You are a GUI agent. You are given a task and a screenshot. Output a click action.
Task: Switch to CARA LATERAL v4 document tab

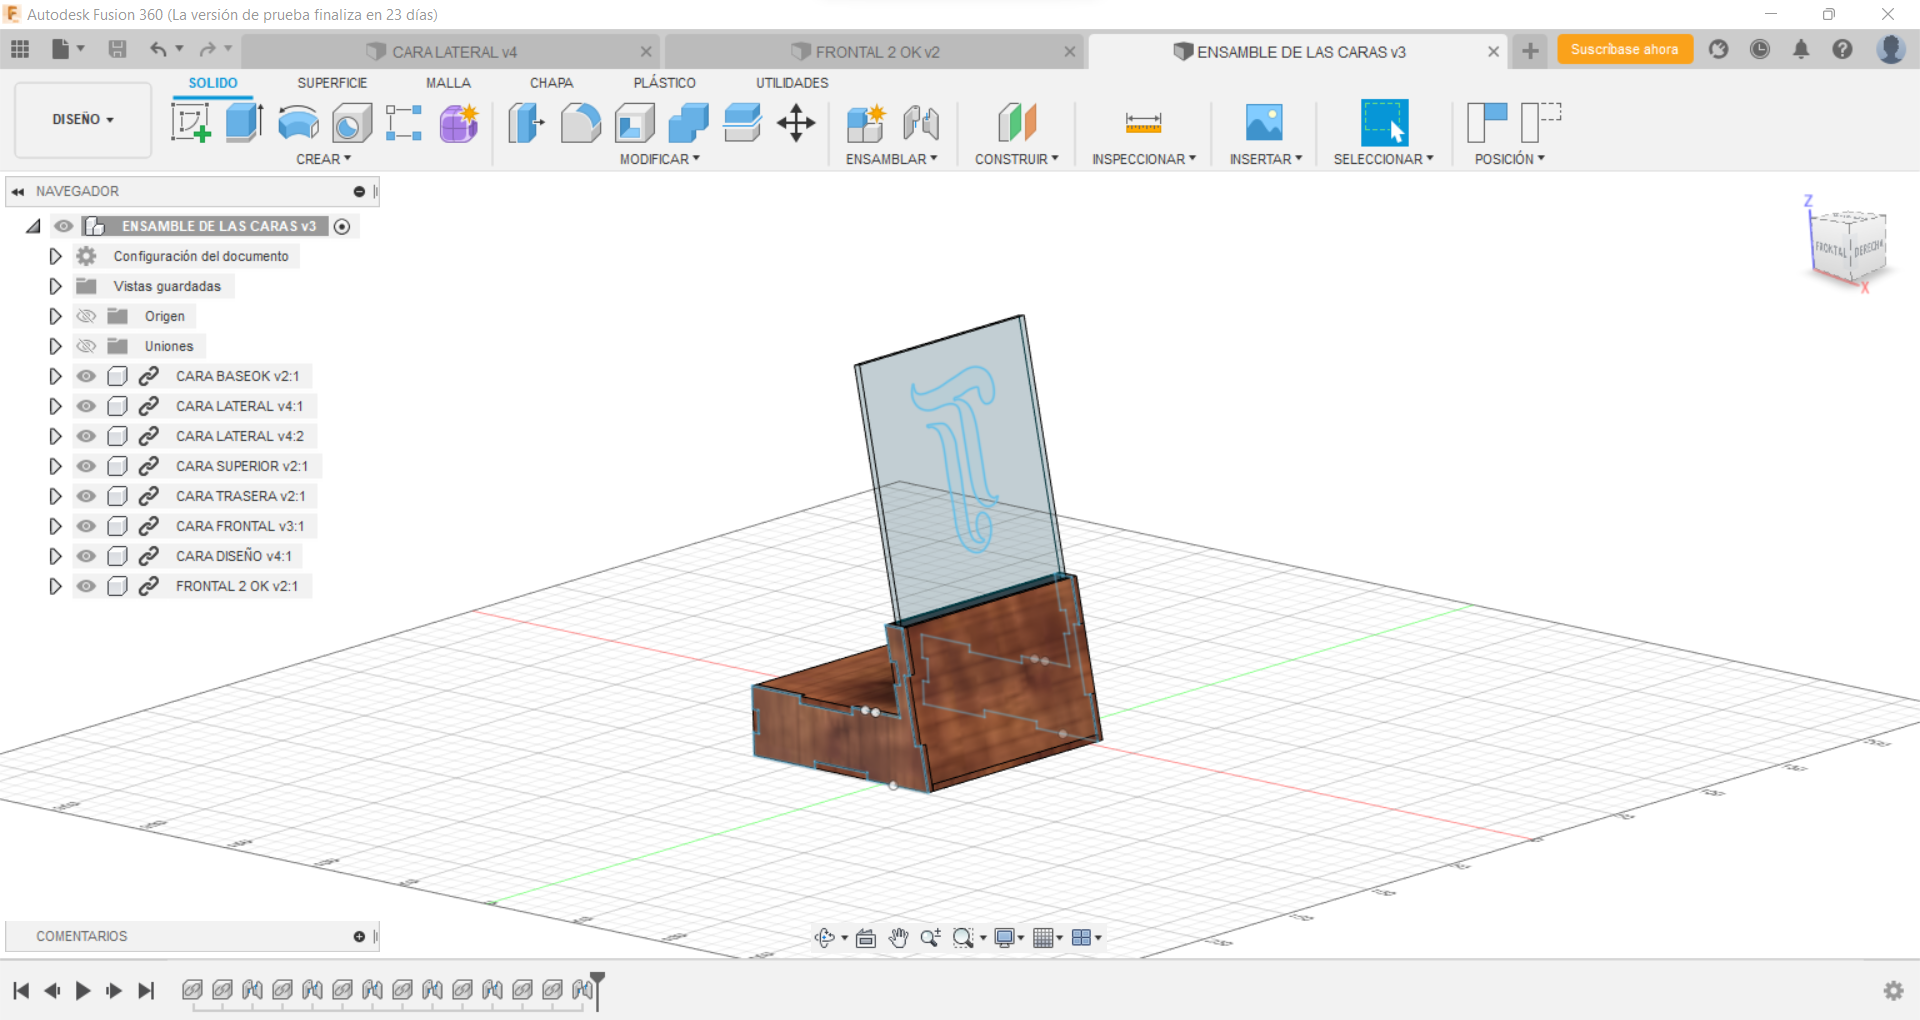[450, 51]
